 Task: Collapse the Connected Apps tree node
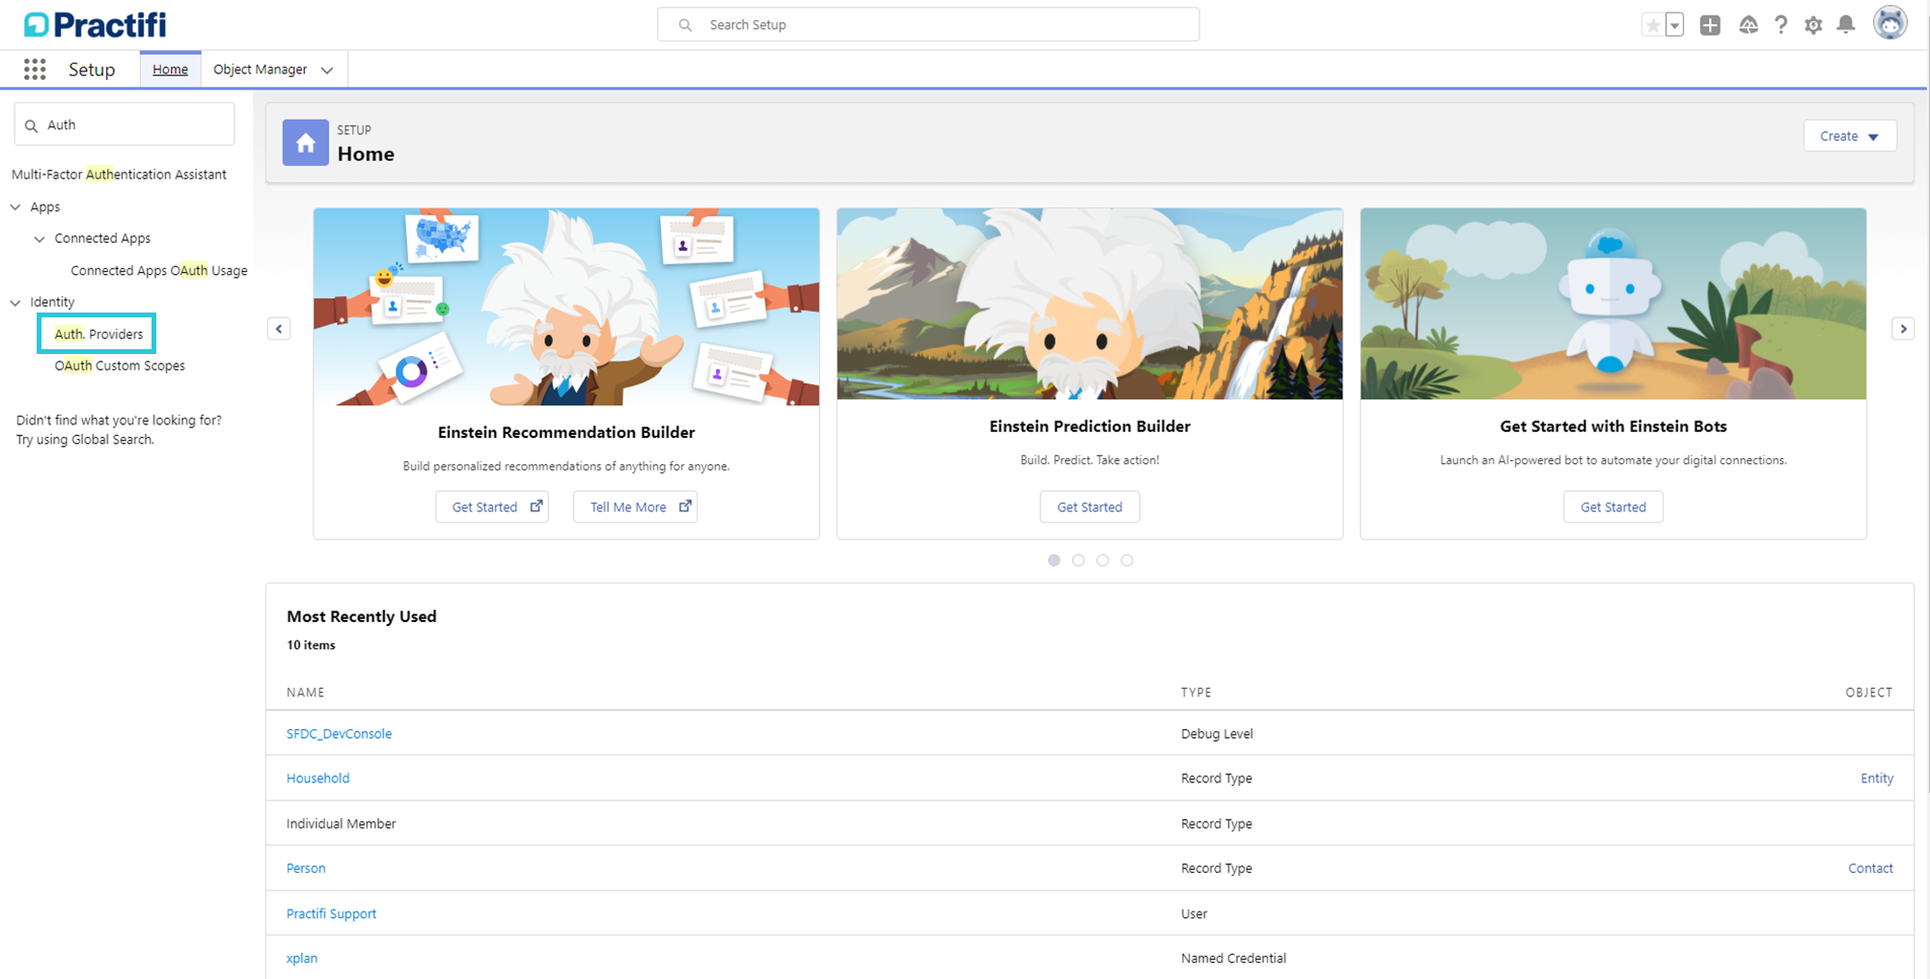[39, 239]
